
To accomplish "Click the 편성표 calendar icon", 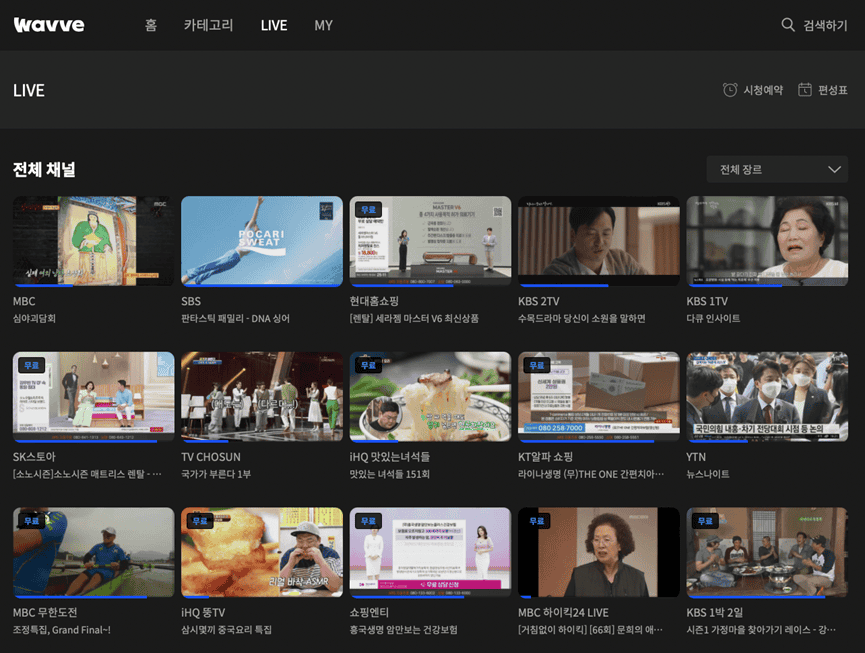I will [x=805, y=90].
